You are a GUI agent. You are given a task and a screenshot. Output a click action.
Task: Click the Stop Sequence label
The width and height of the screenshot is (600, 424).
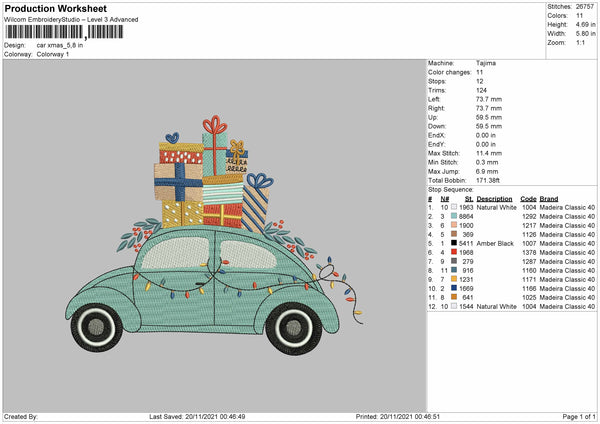(x=451, y=188)
